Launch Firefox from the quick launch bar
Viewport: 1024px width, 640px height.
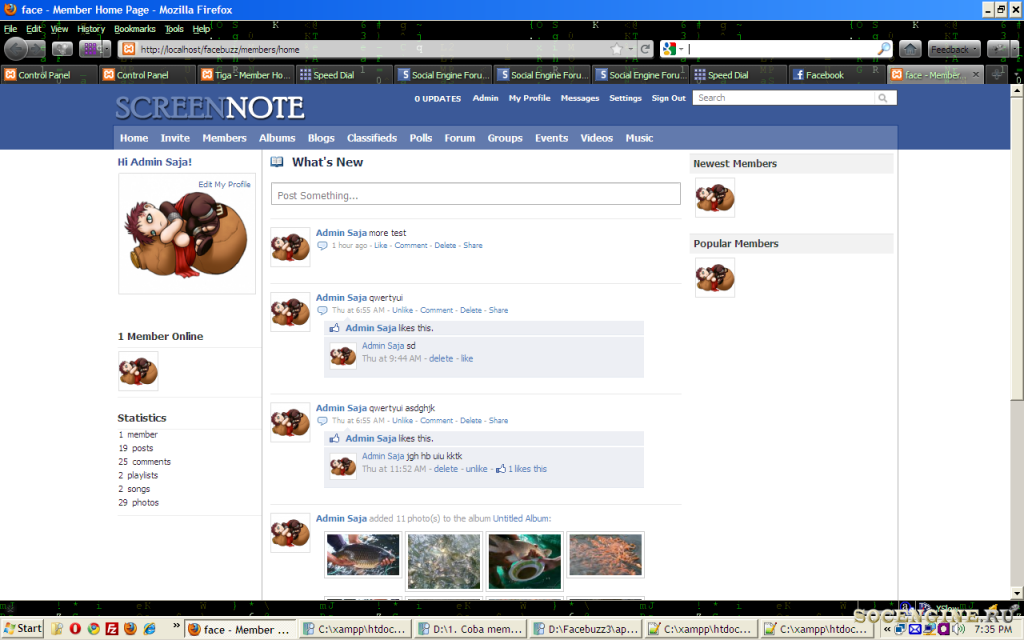[x=131, y=629]
